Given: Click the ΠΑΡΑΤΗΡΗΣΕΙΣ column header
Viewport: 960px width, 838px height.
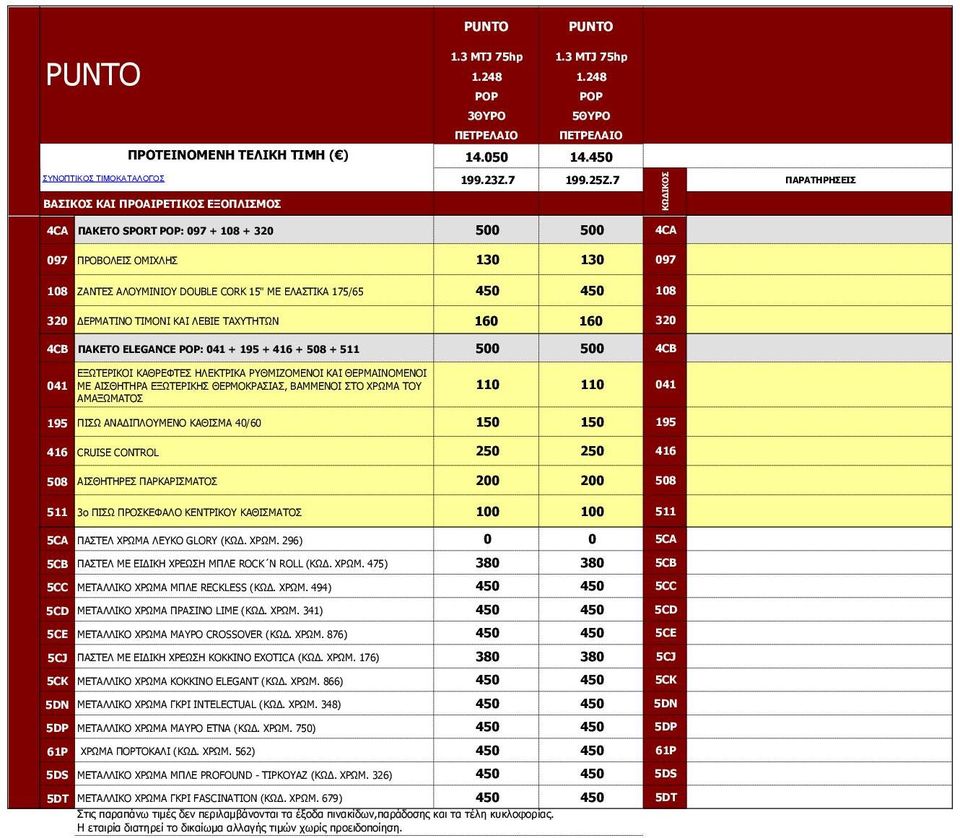Looking at the screenshot, I should 820,180.
